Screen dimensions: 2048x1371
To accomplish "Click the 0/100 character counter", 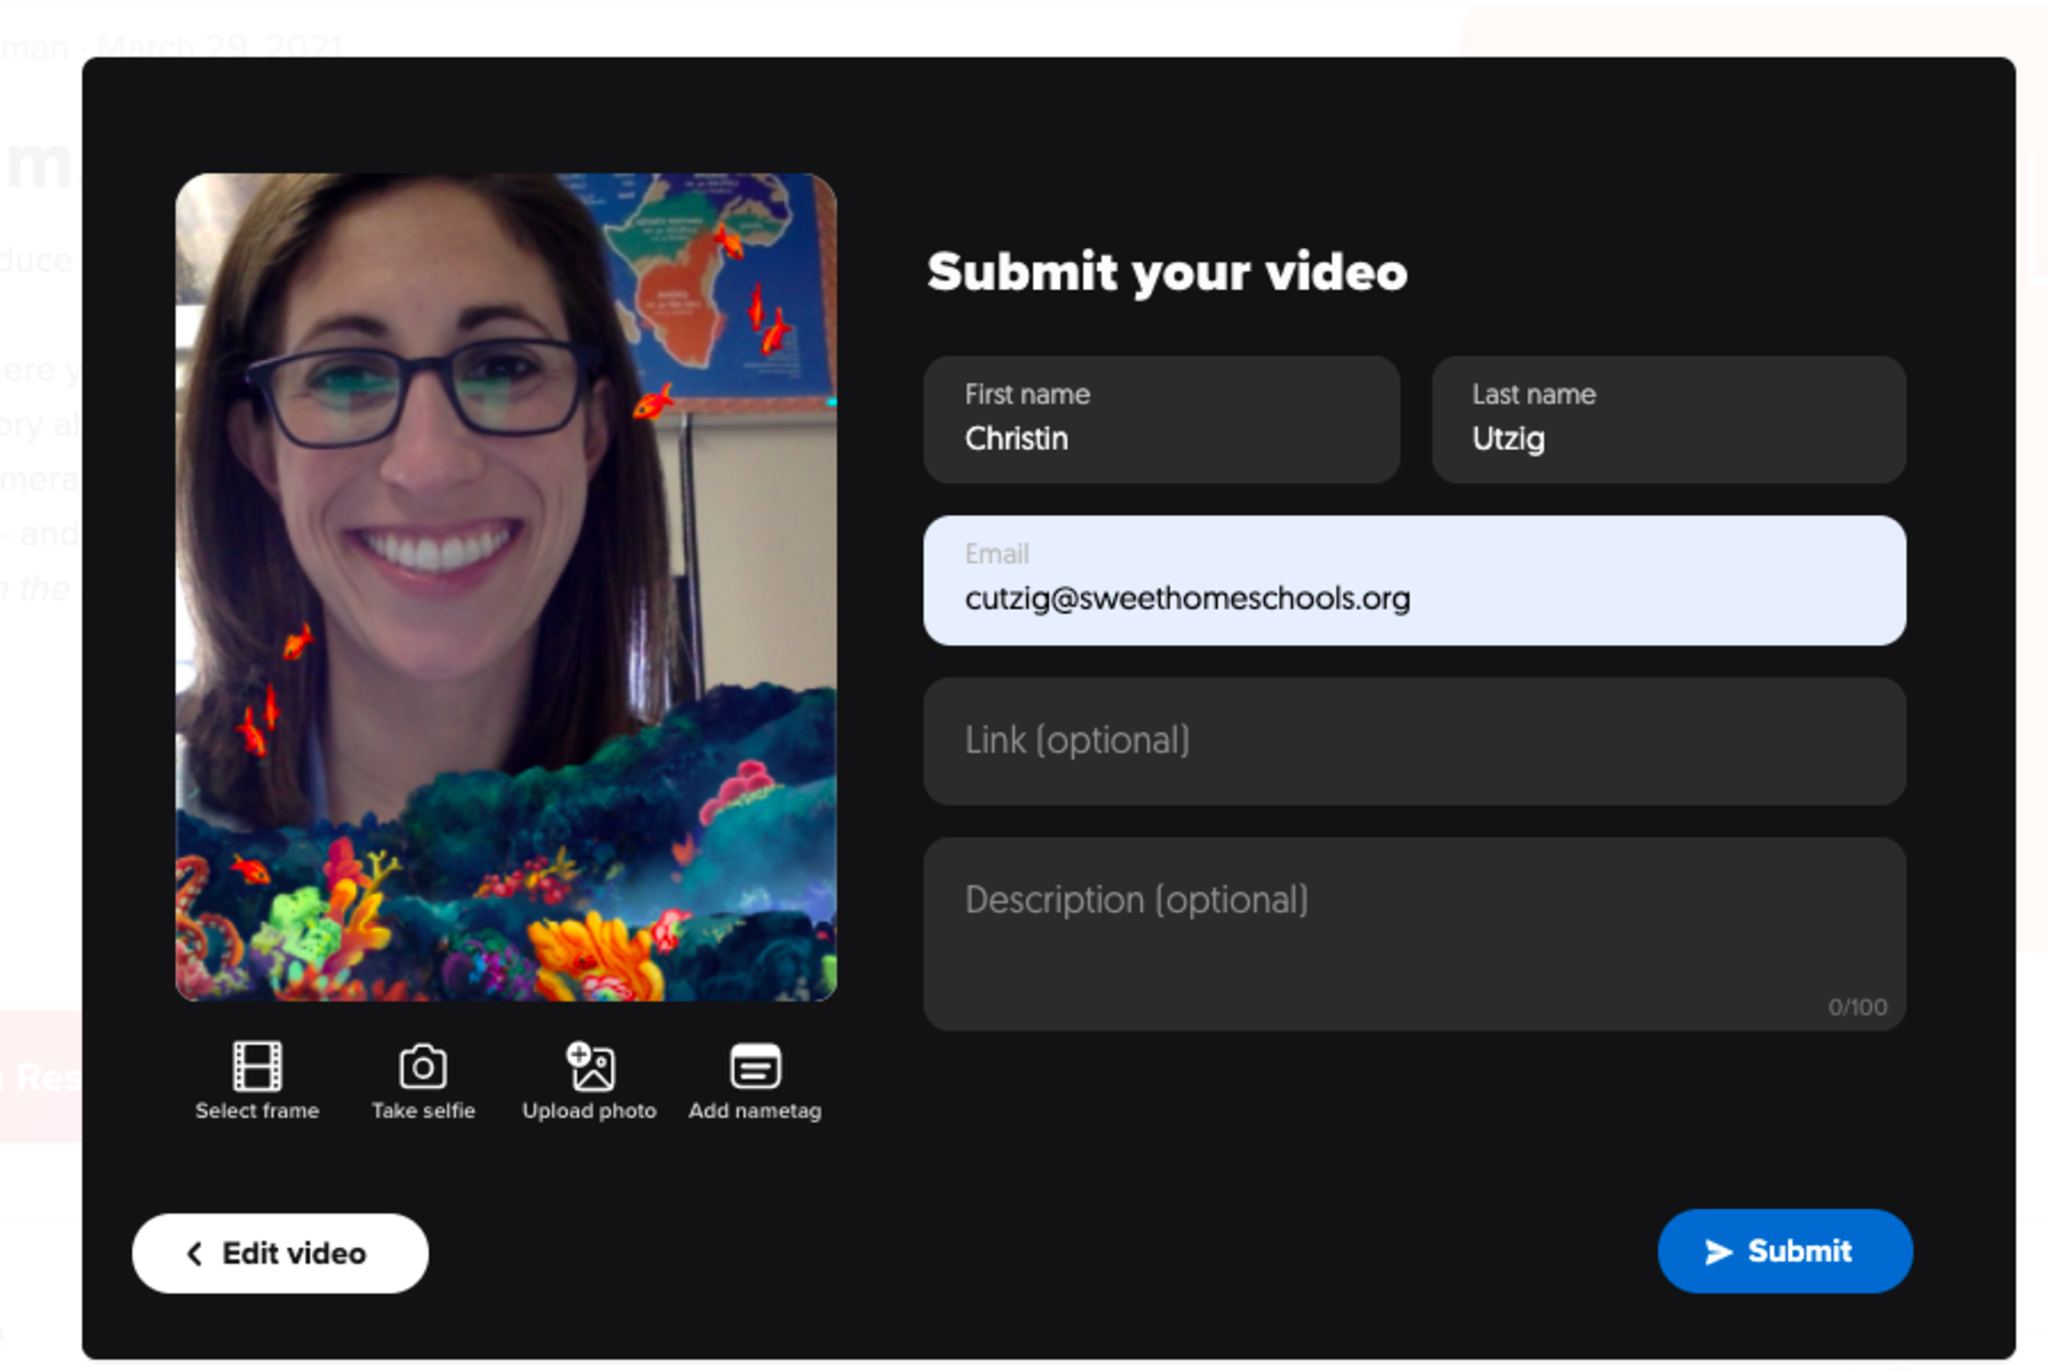I will (x=1857, y=1007).
